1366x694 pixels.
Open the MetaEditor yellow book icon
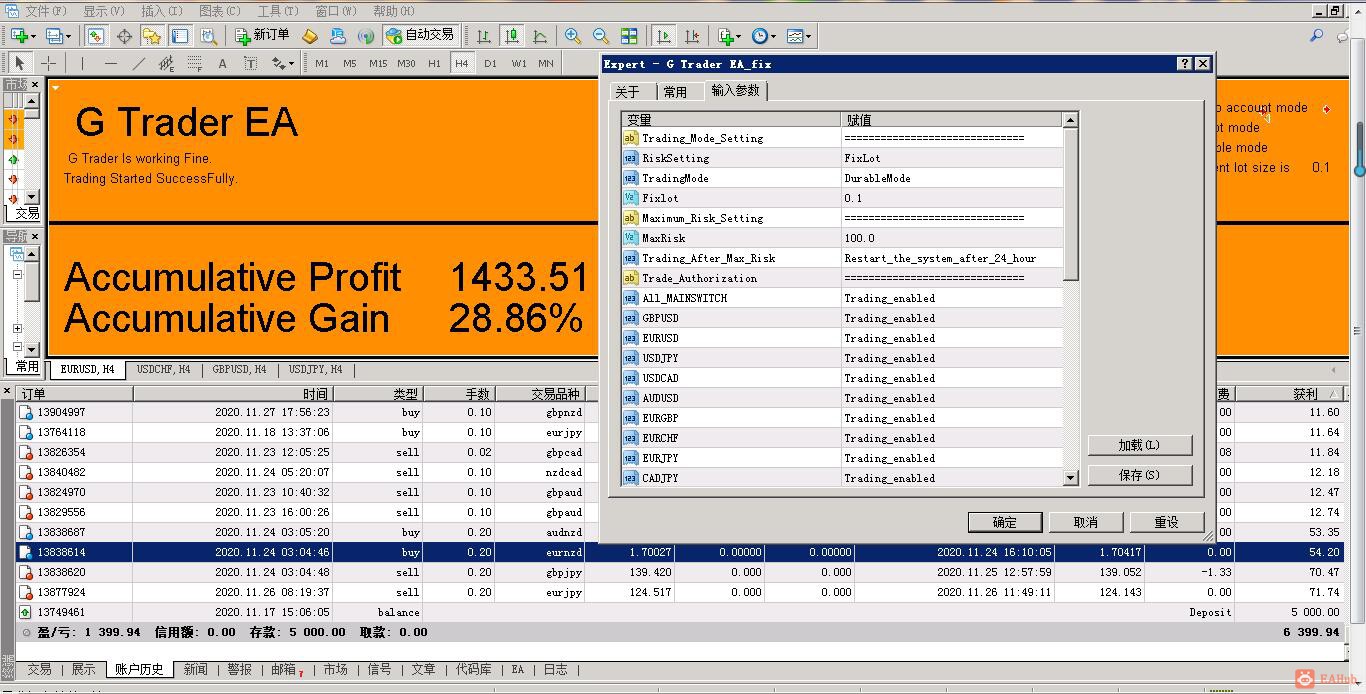point(310,36)
